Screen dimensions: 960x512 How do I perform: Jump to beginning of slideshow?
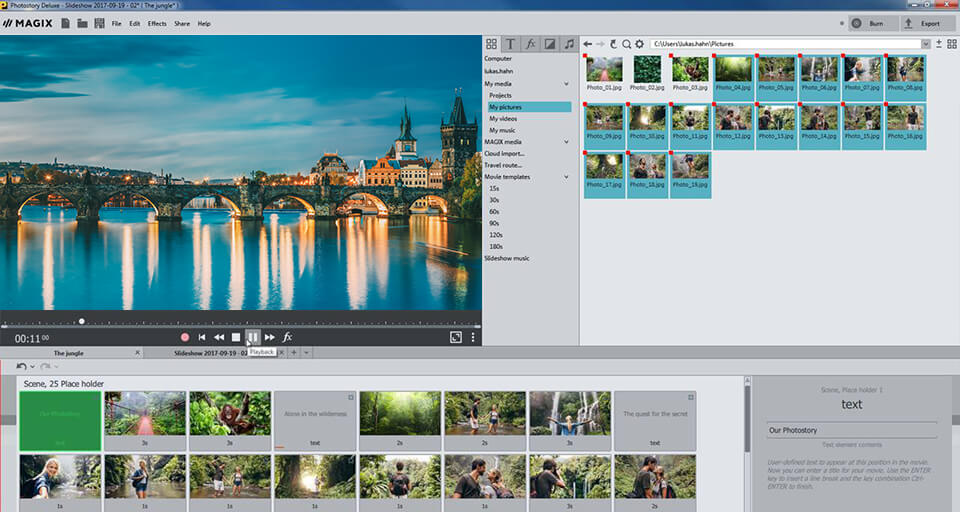pos(202,337)
